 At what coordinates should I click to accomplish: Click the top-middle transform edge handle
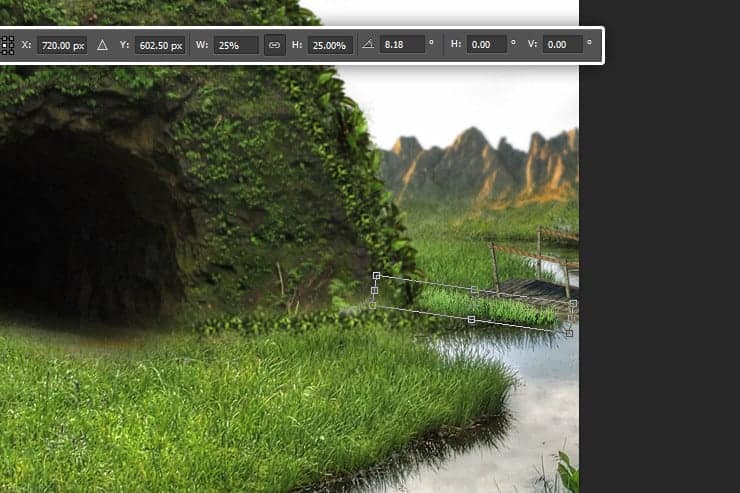[474, 289]
